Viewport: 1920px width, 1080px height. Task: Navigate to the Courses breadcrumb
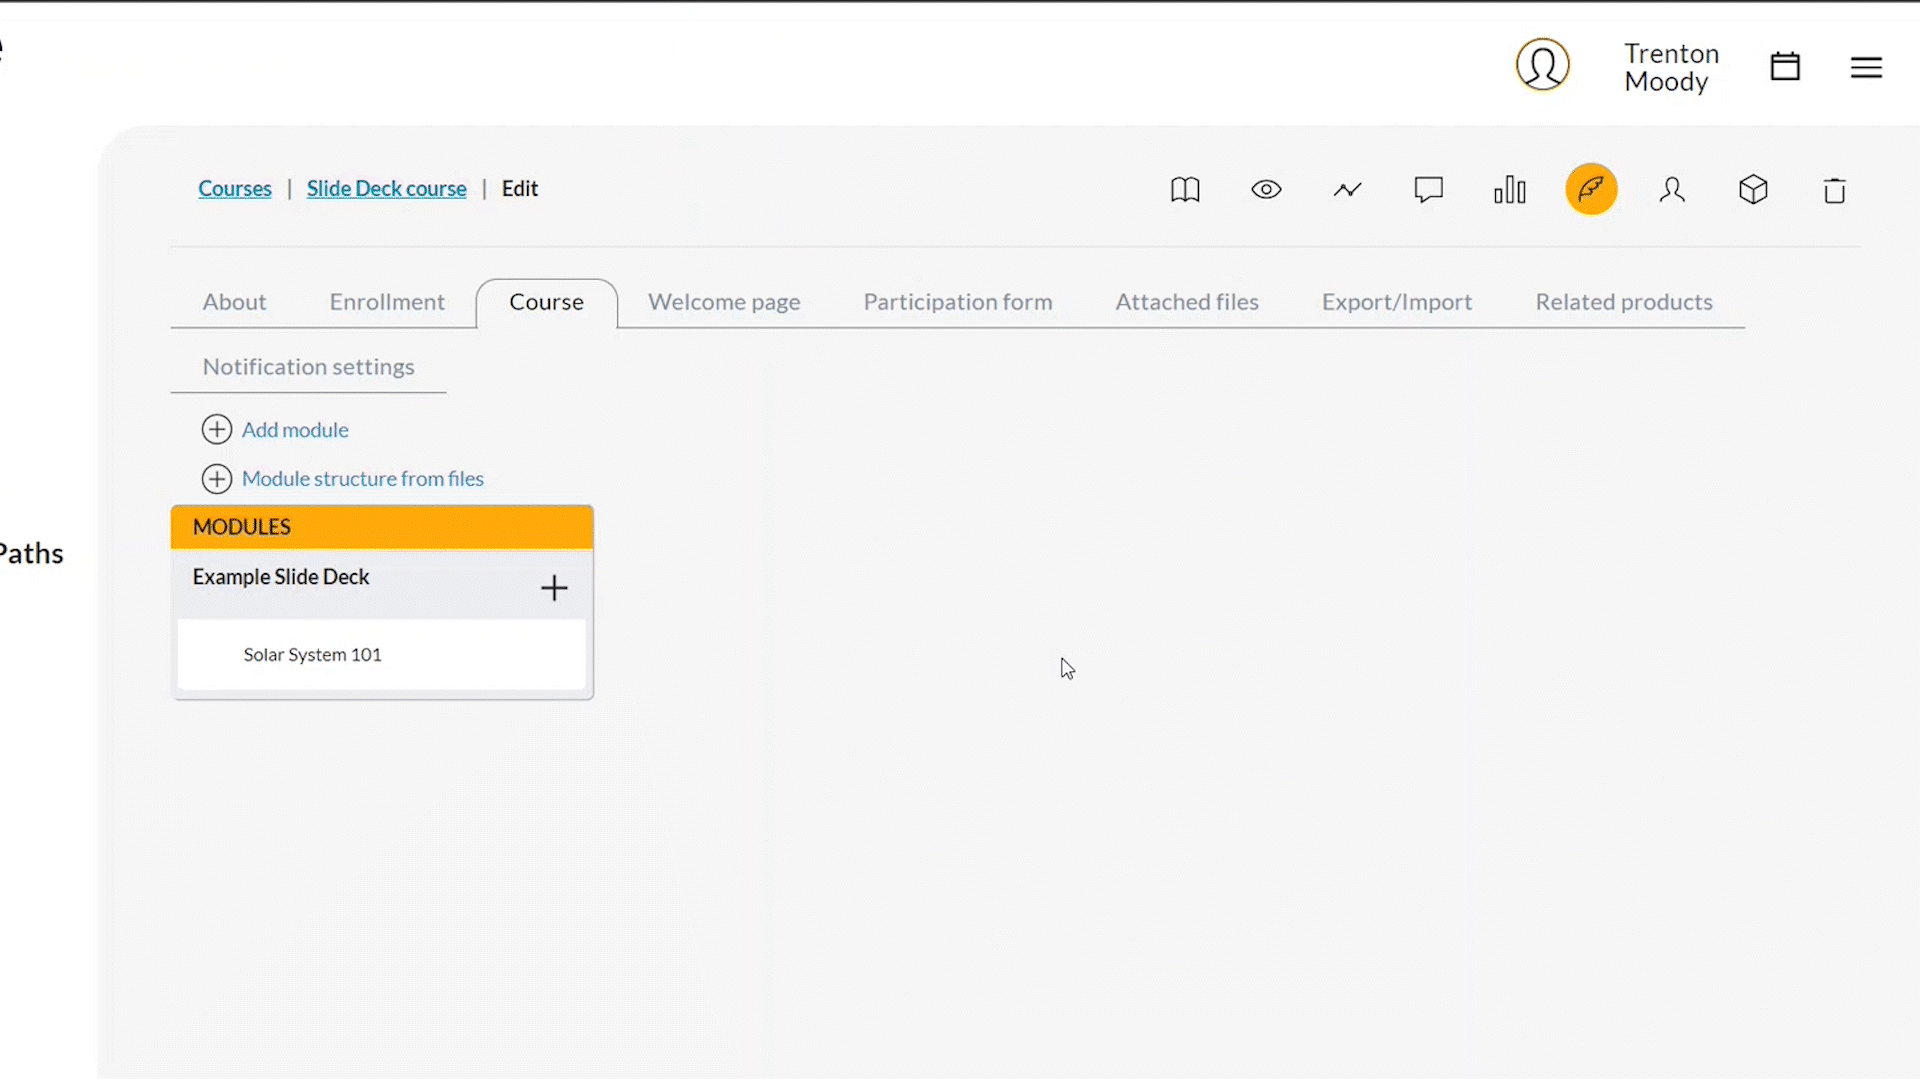235,189
